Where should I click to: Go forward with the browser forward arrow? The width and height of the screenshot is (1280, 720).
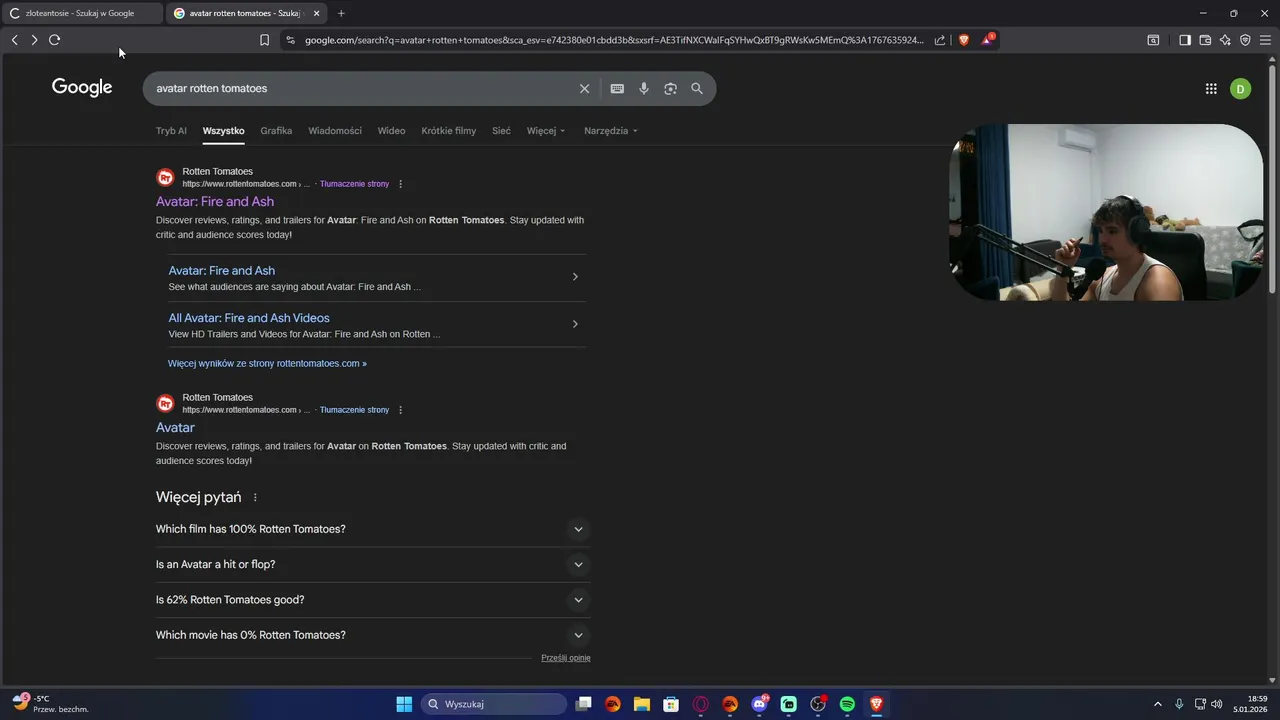34,40
